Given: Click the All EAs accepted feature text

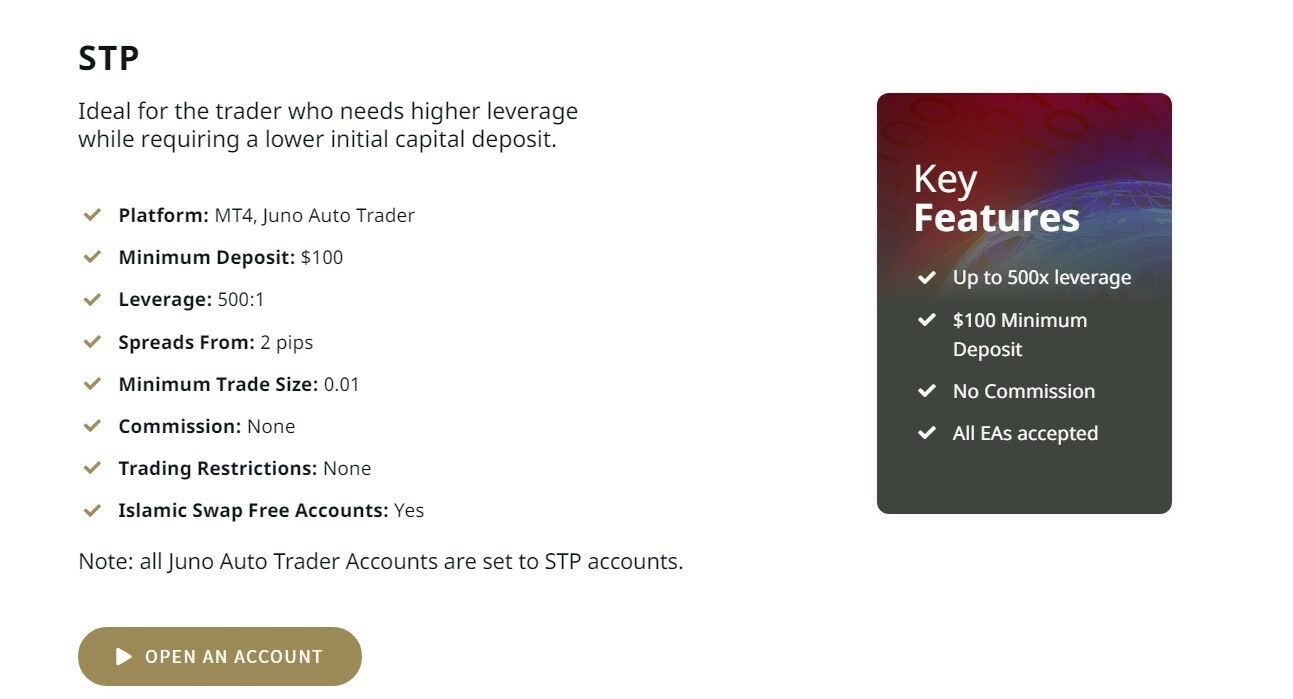Looking at the screenshot, I should point(1025,434).
